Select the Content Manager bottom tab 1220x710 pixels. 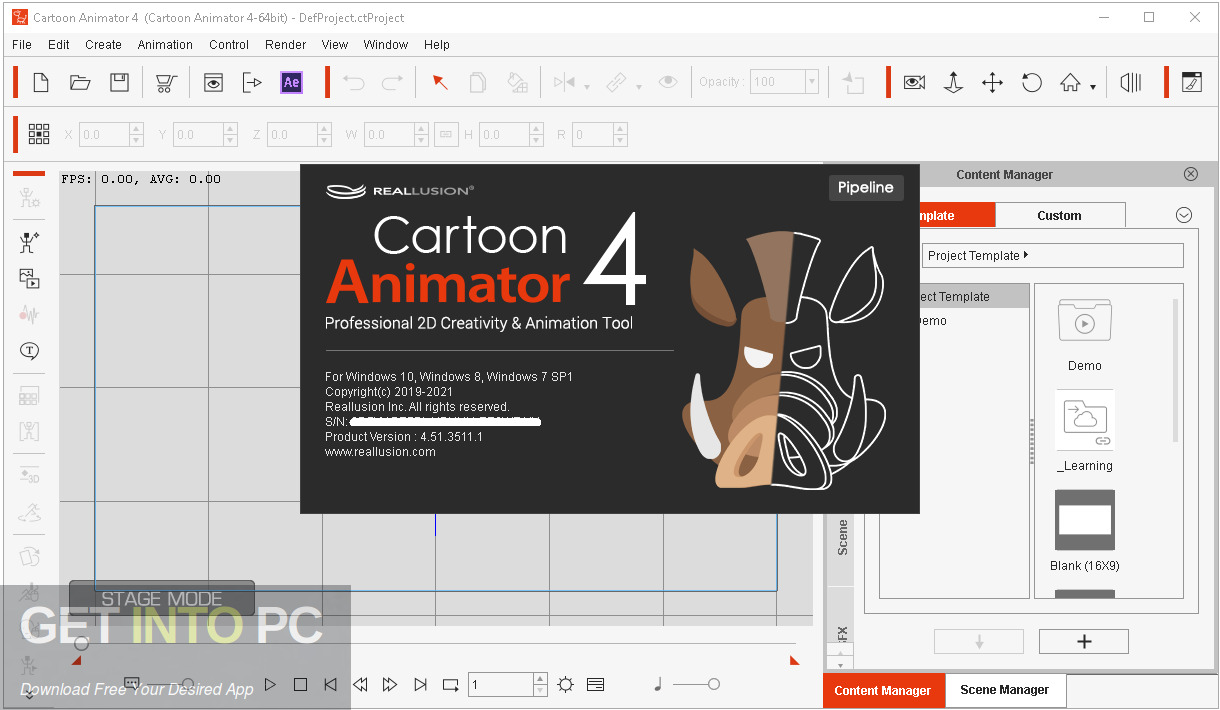tap(883, 690)
